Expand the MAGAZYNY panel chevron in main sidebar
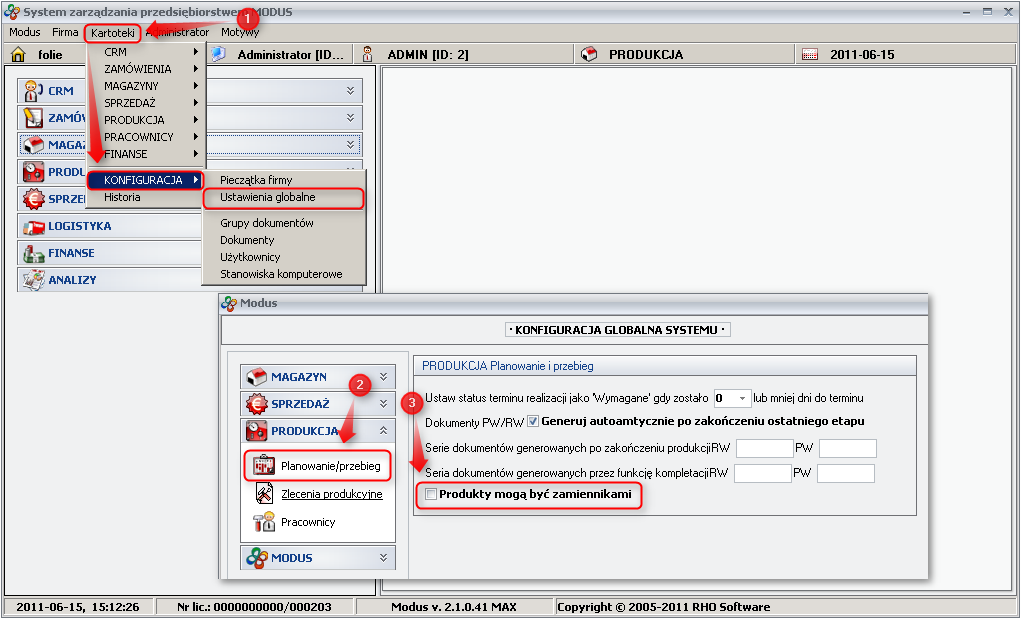The image size is (1021, 619). pos(350,144)
